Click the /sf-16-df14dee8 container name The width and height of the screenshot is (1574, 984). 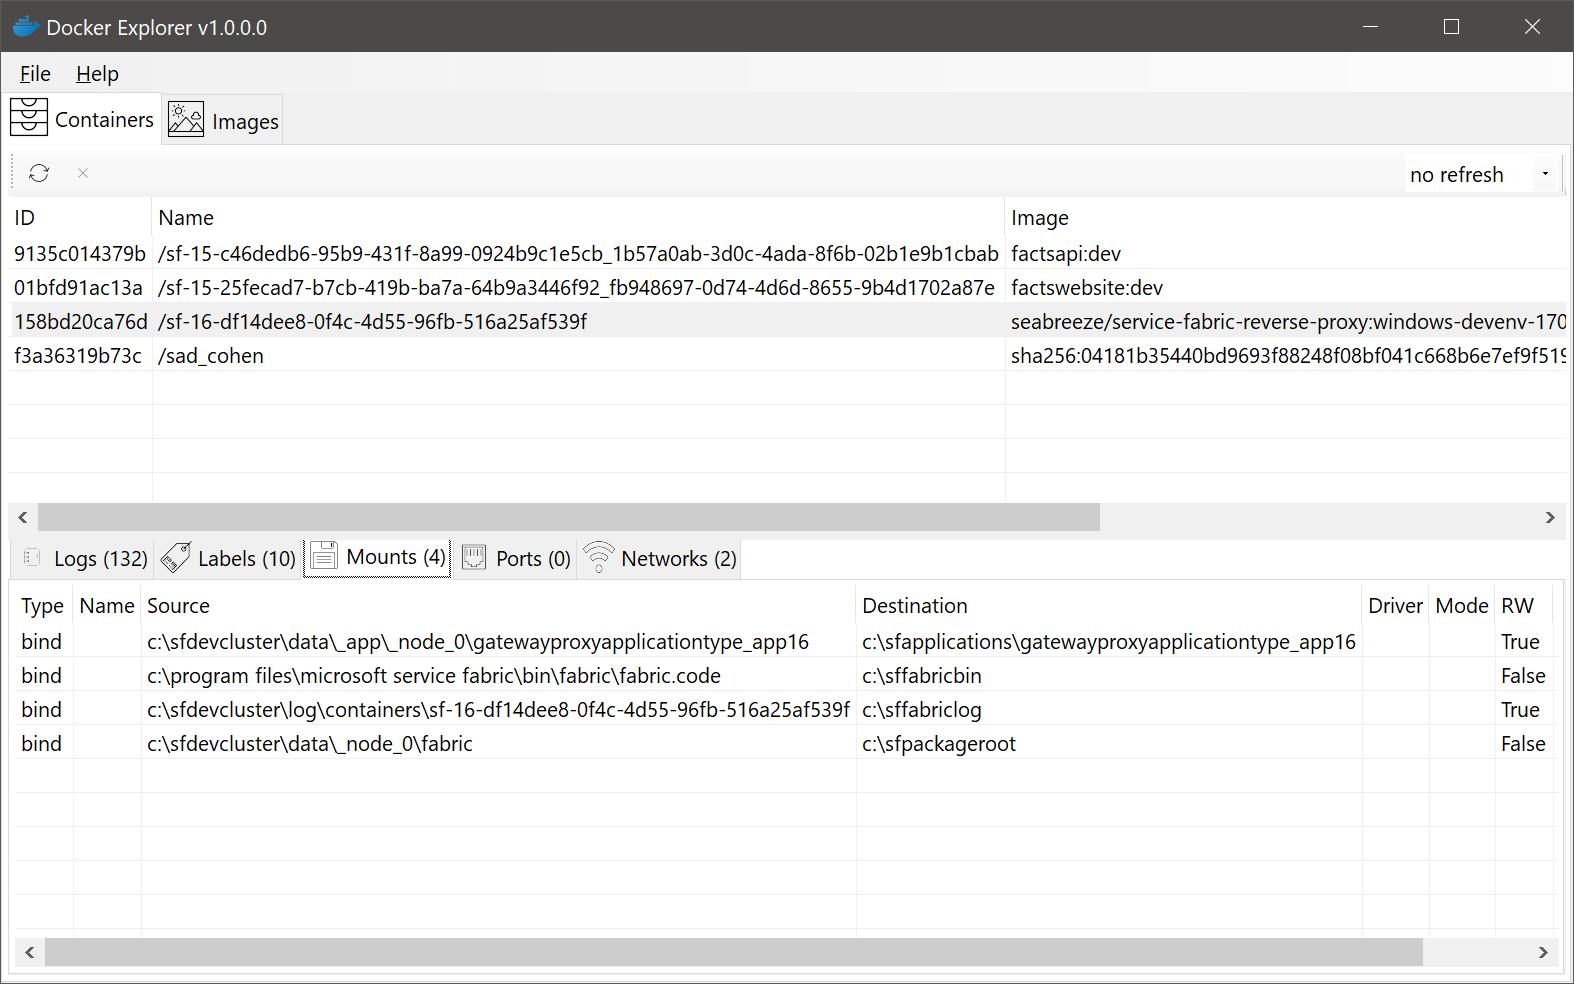click(372, 322)
